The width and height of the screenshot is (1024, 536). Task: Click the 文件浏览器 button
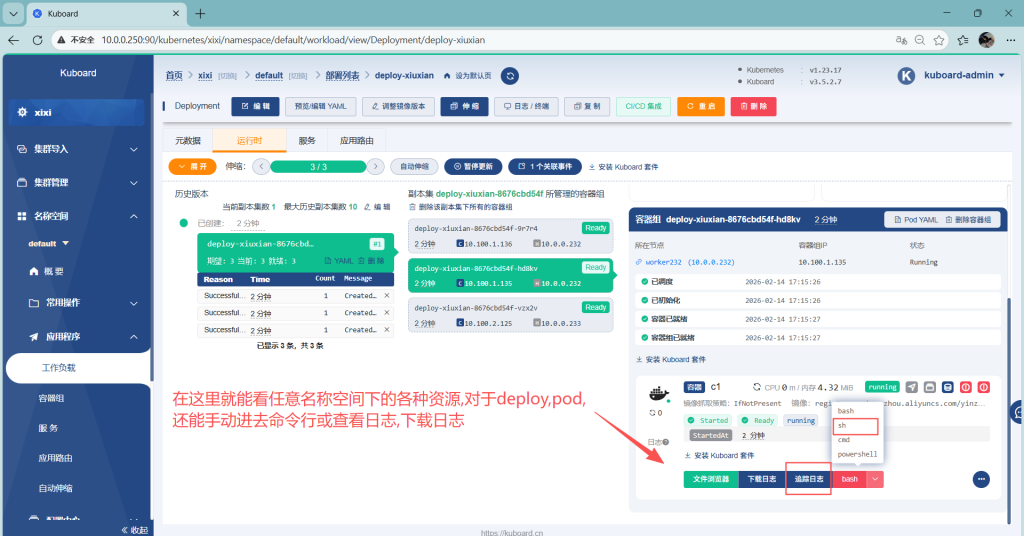click(710, 479)
